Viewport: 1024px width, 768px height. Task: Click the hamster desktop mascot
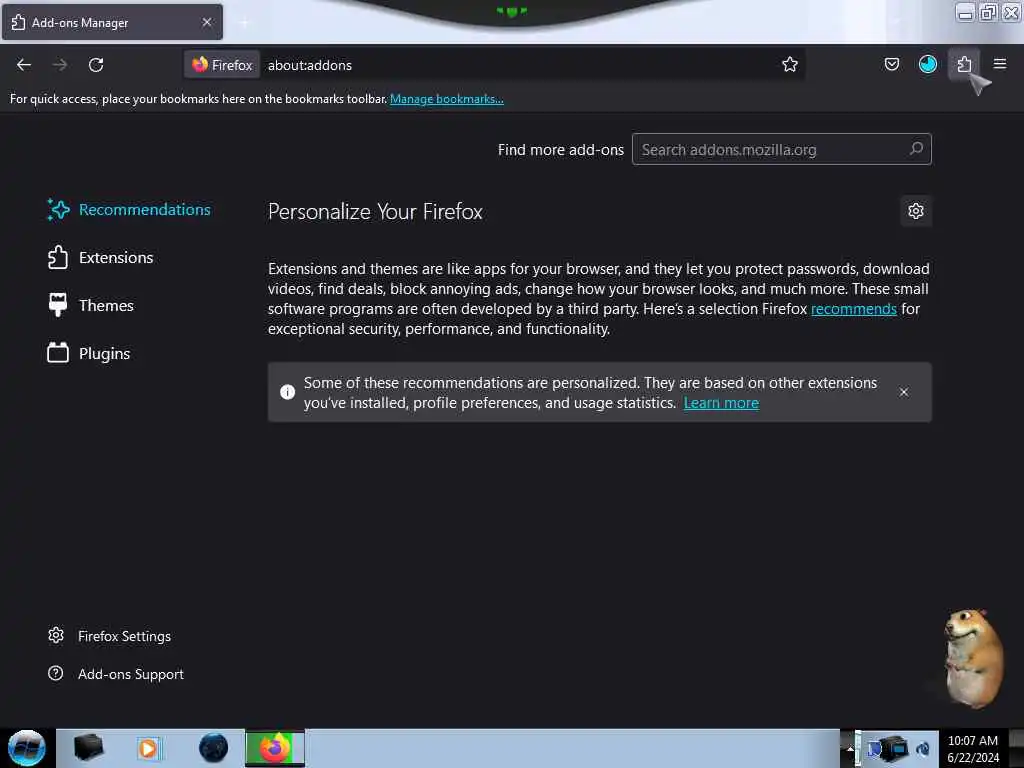[973, 658]
